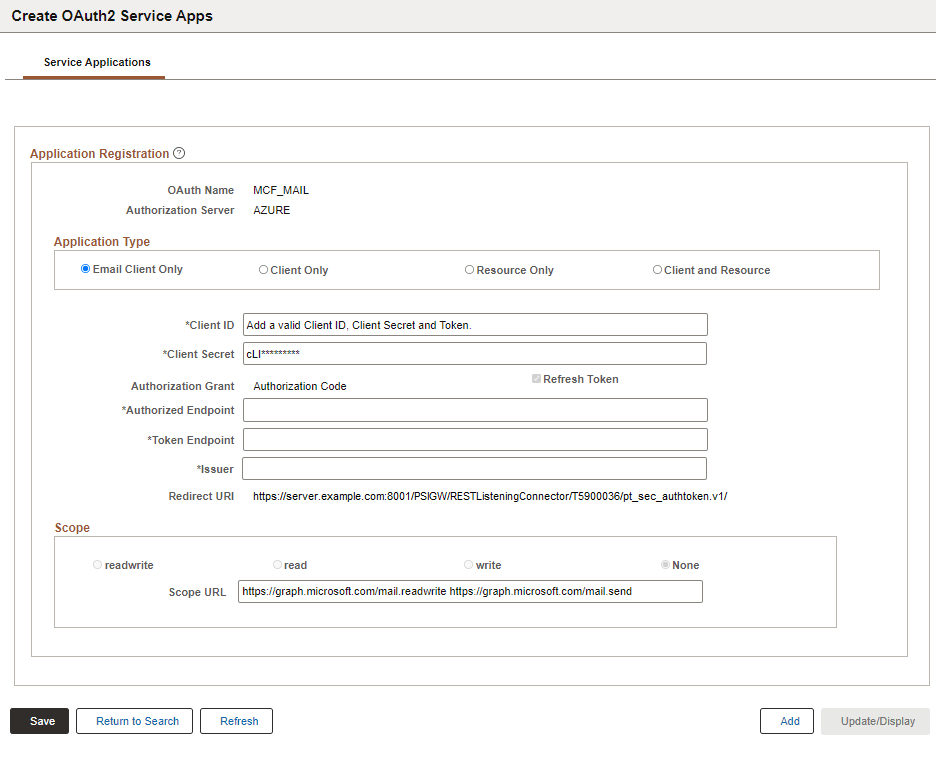Select the Resource Only application type

(x=469, y=268)
